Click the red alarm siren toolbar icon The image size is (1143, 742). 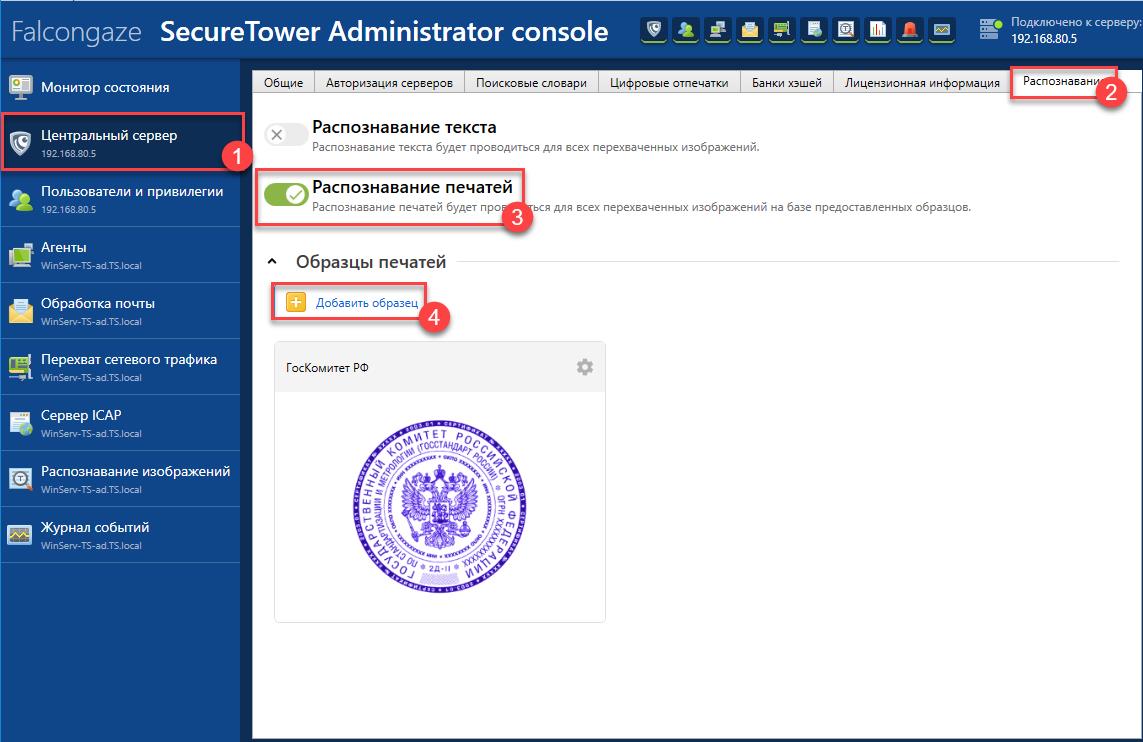910,30
